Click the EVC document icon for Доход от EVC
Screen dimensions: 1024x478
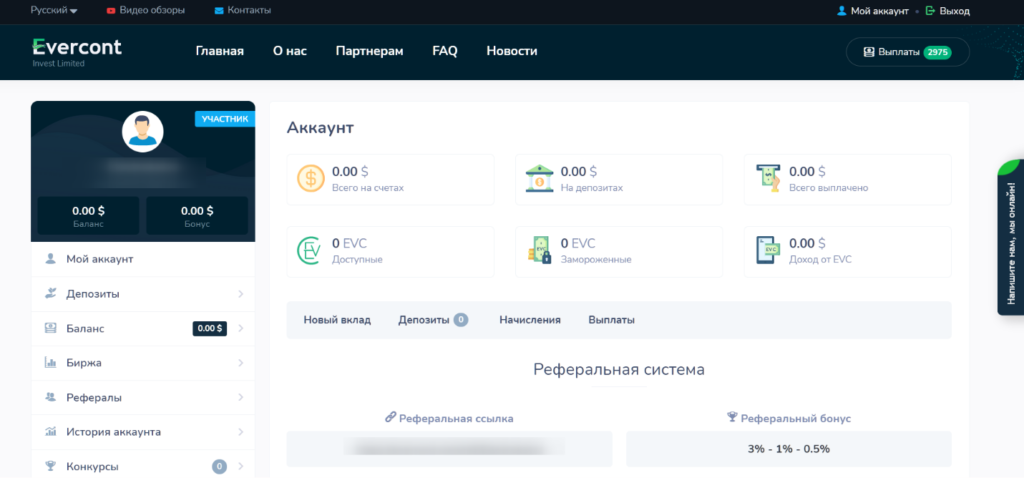click(x=768, y=251)
